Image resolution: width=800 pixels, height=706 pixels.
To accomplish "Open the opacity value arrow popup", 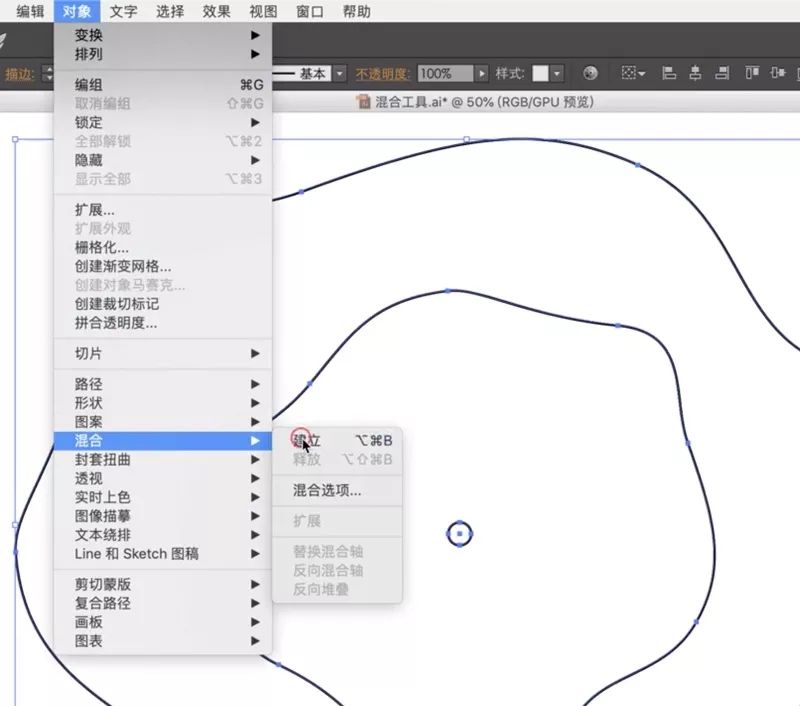I will coord(481,74).
